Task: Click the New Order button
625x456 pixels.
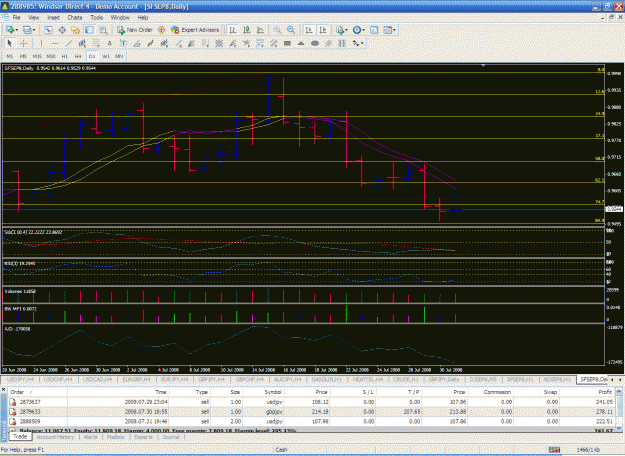Action: tap(135, 30)
